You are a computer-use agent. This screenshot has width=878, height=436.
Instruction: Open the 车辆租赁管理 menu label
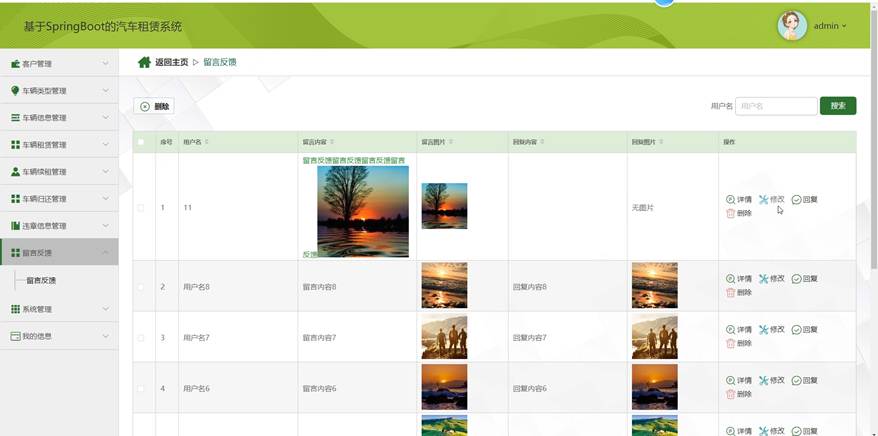tap(44, 144)
